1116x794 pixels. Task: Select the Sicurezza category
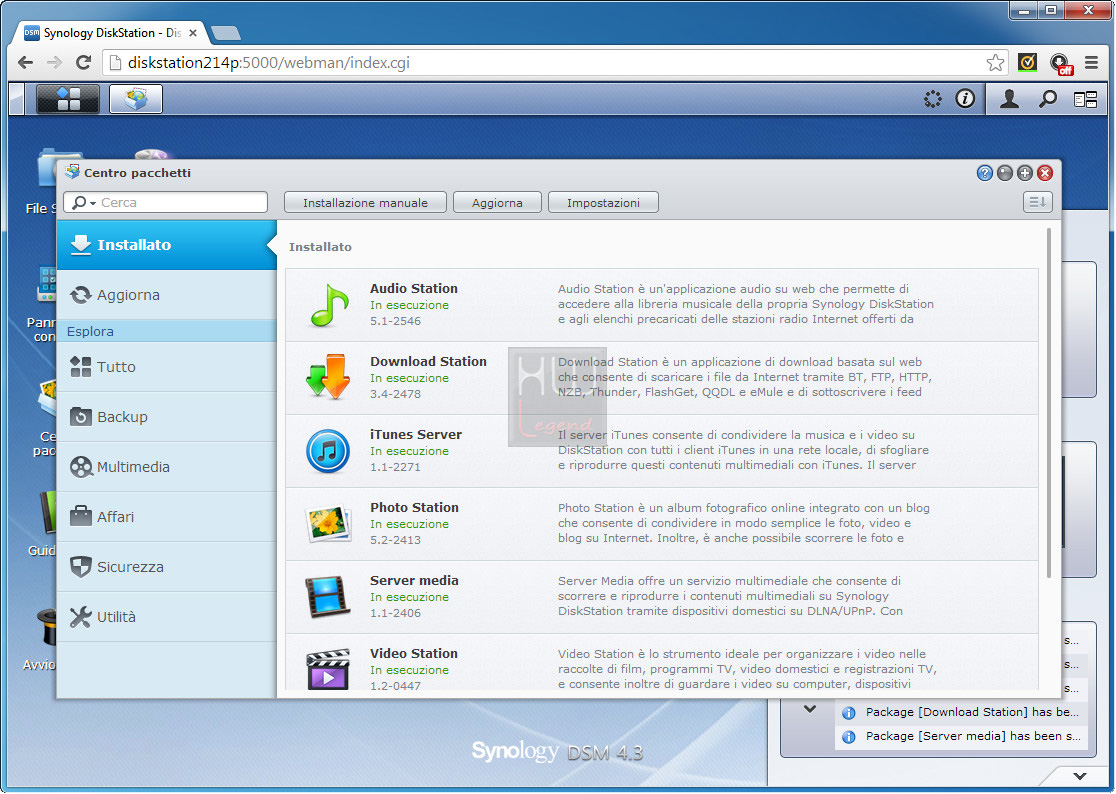167,567
